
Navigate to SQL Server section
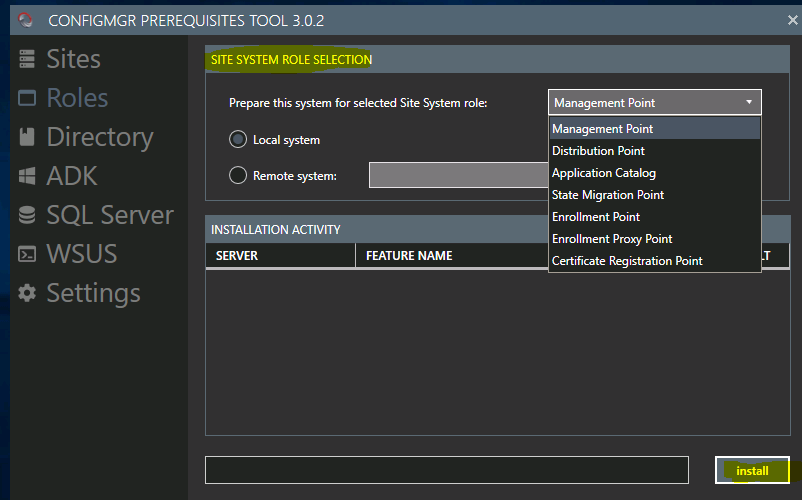[x=110, y=215]
